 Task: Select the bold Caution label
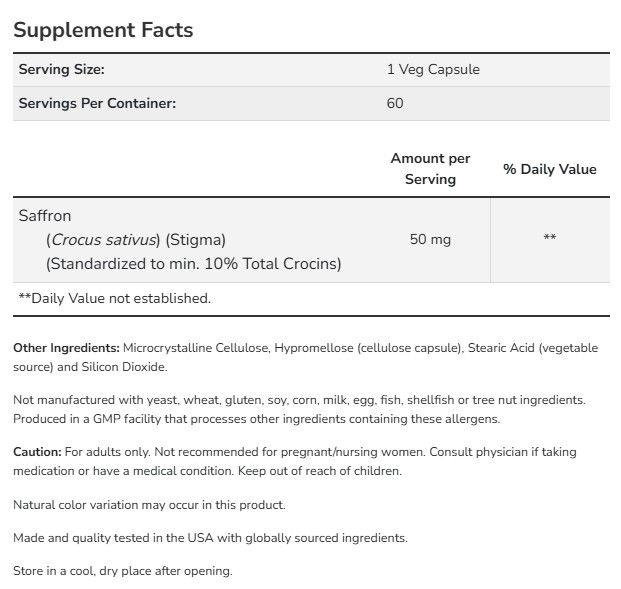(37, 452)
